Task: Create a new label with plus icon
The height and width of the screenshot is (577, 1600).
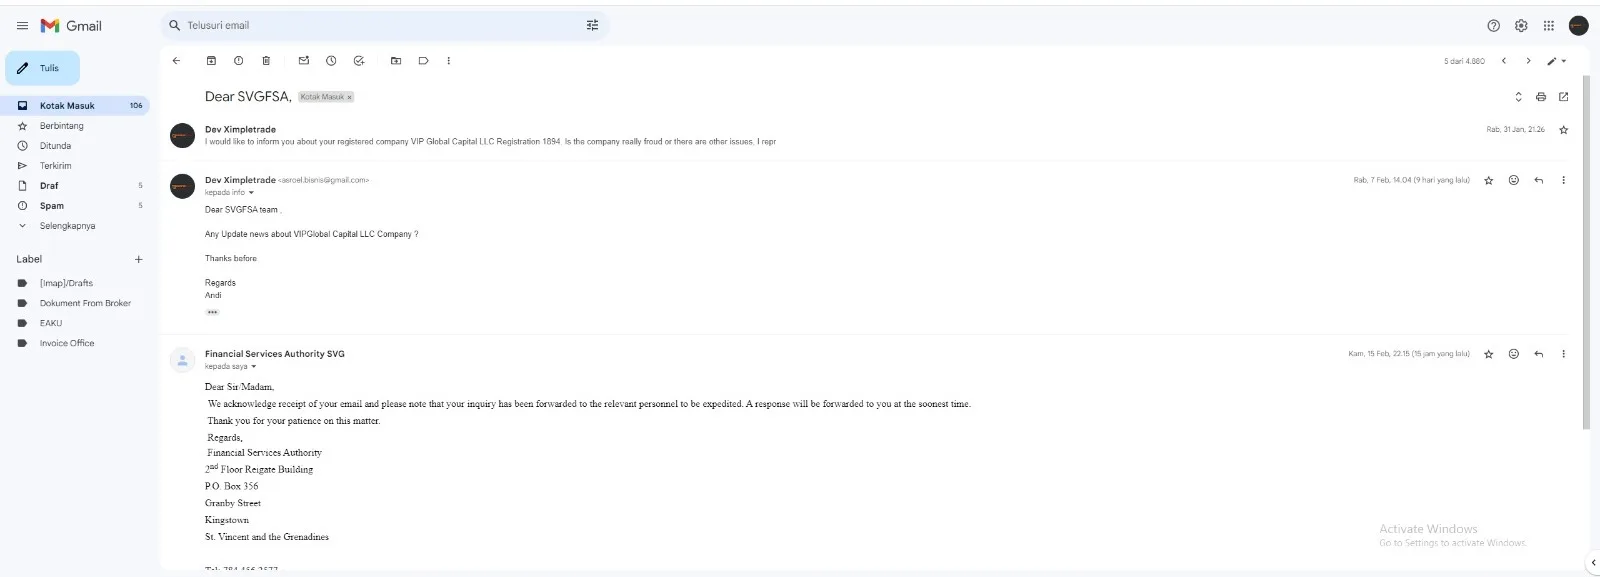Action: (139, 259)
